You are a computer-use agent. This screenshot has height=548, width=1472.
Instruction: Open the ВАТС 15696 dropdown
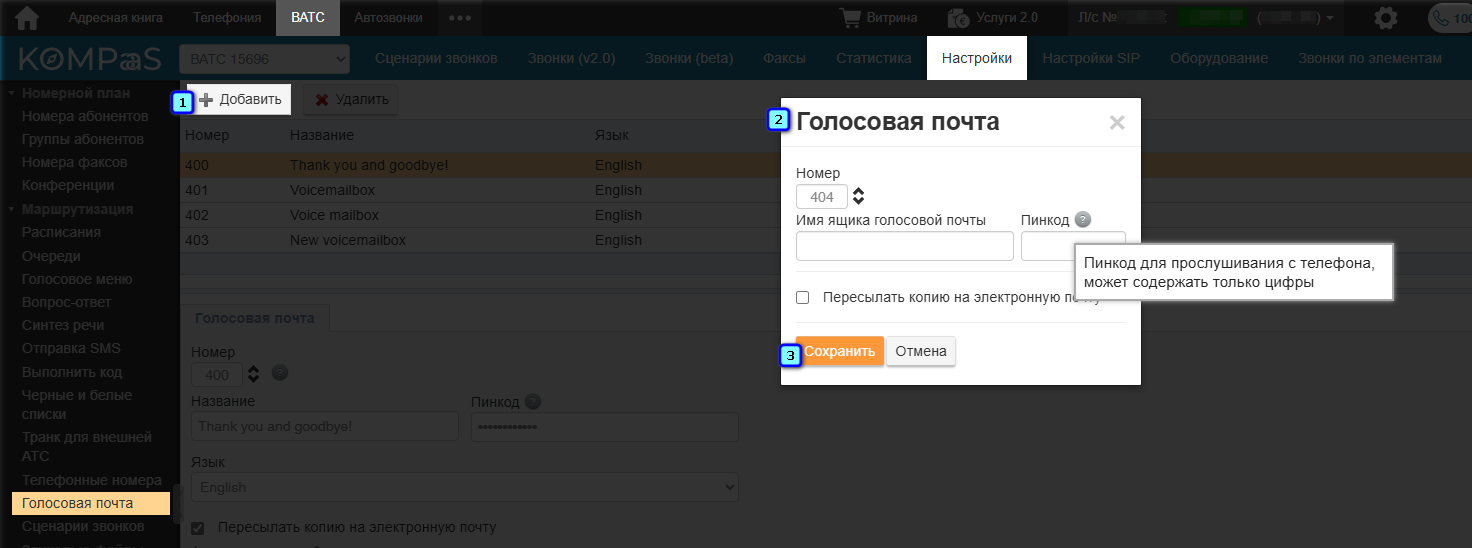point(264,59)
